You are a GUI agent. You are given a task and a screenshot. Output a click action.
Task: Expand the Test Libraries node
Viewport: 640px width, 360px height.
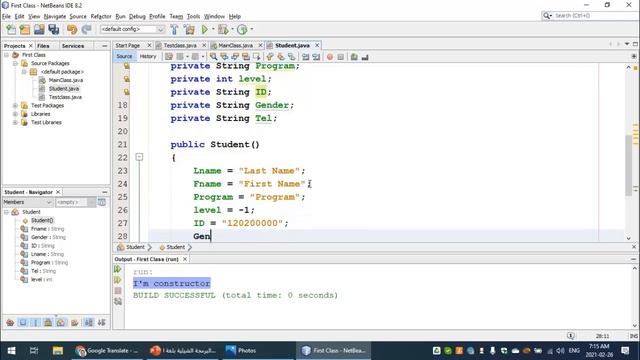click(x=15, y=122)
